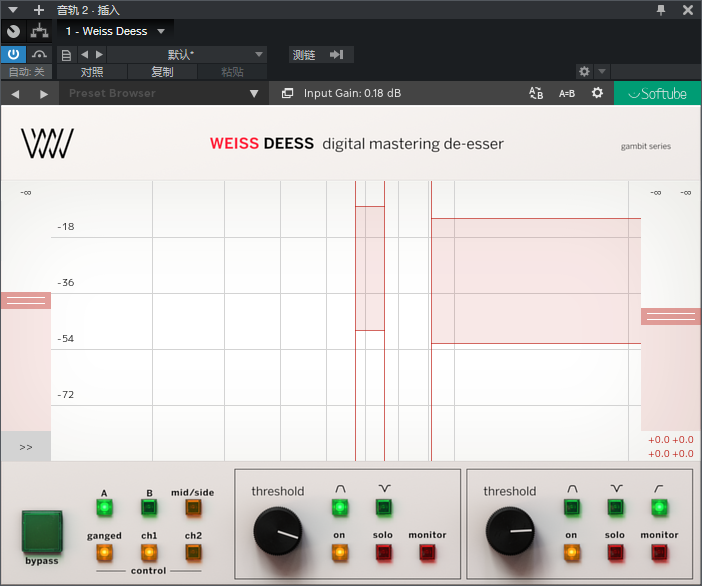Select ch1 control
Image resolution: width=702 pixels, height=586 pixels.
coord(149,552)
